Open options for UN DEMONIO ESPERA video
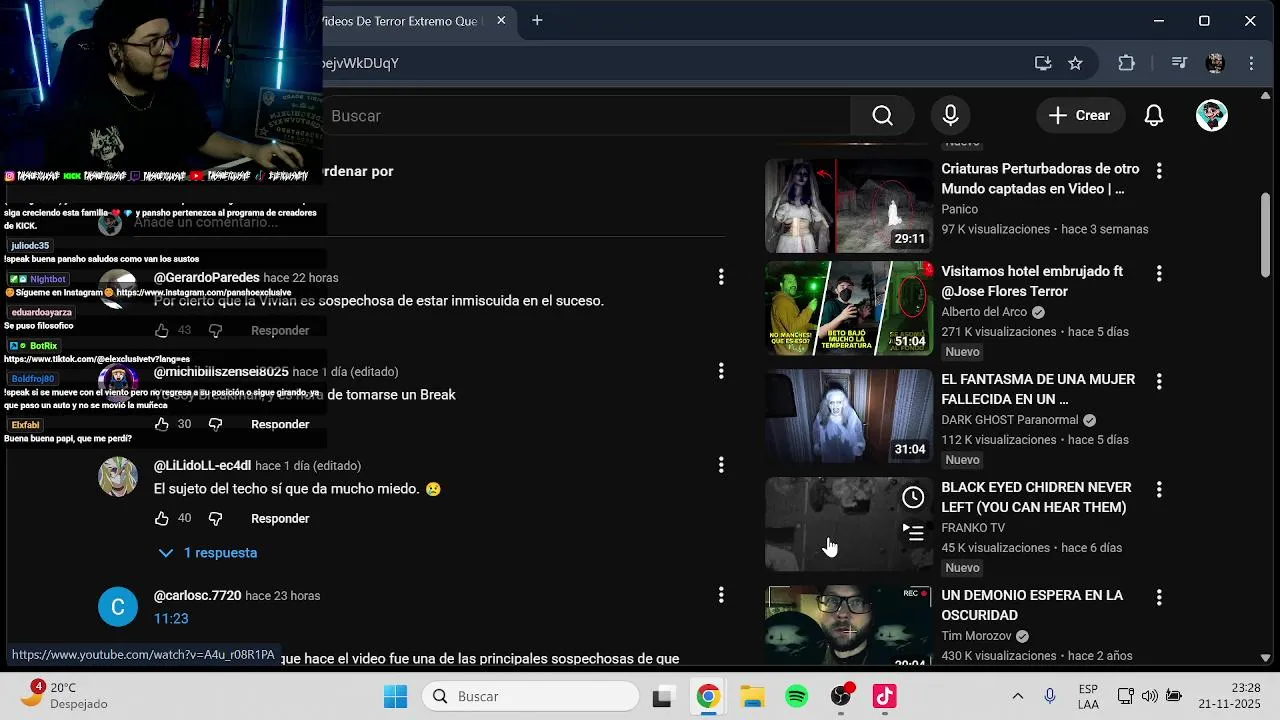 click(x=1159, y=597)
